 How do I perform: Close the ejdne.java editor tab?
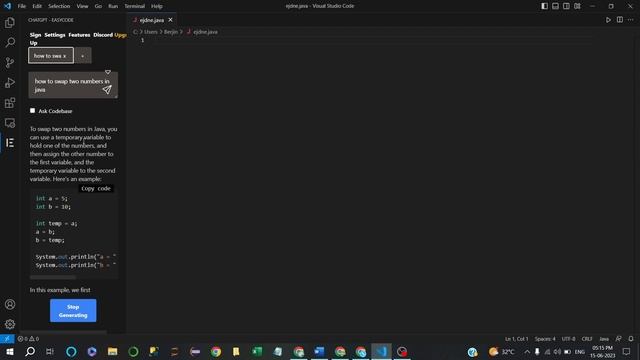170,20
